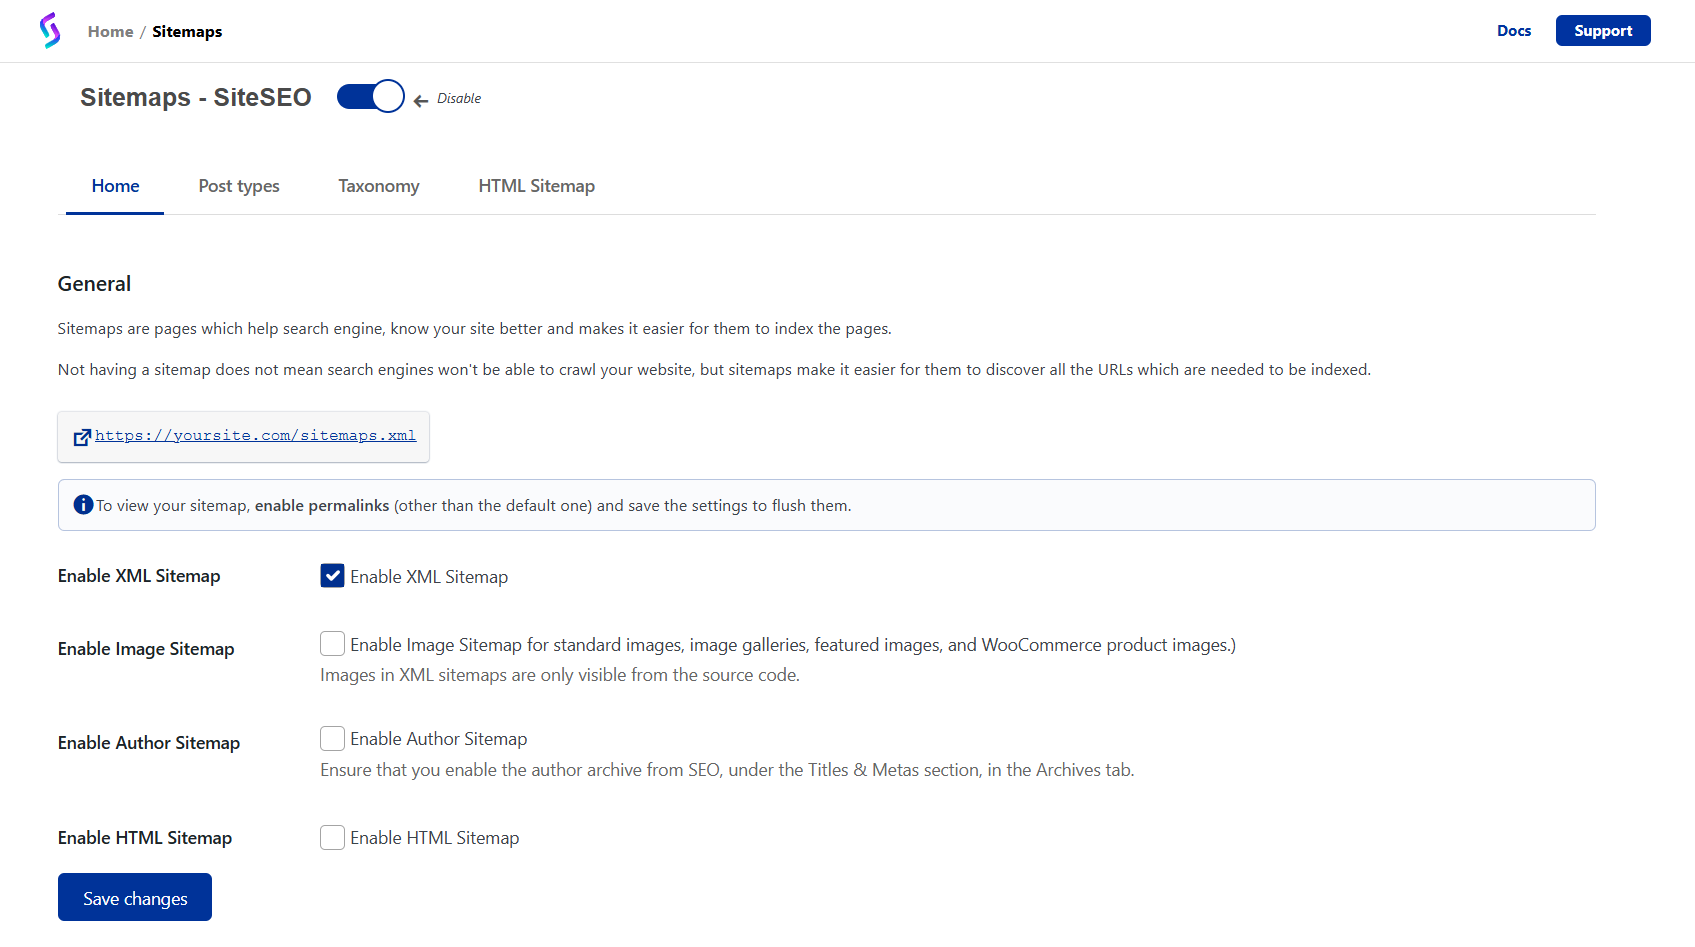The image size is (1695, 947).
Task: Open the Post types tab
Action: (239, 186)
